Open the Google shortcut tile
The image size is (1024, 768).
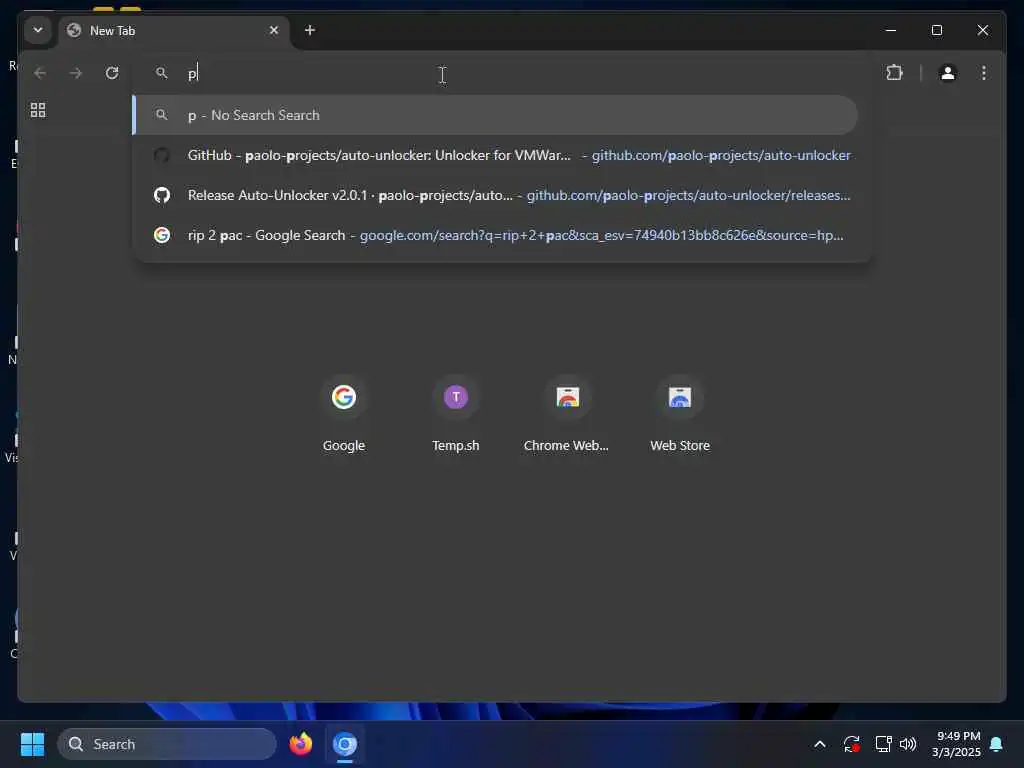(x=344, y=415)
